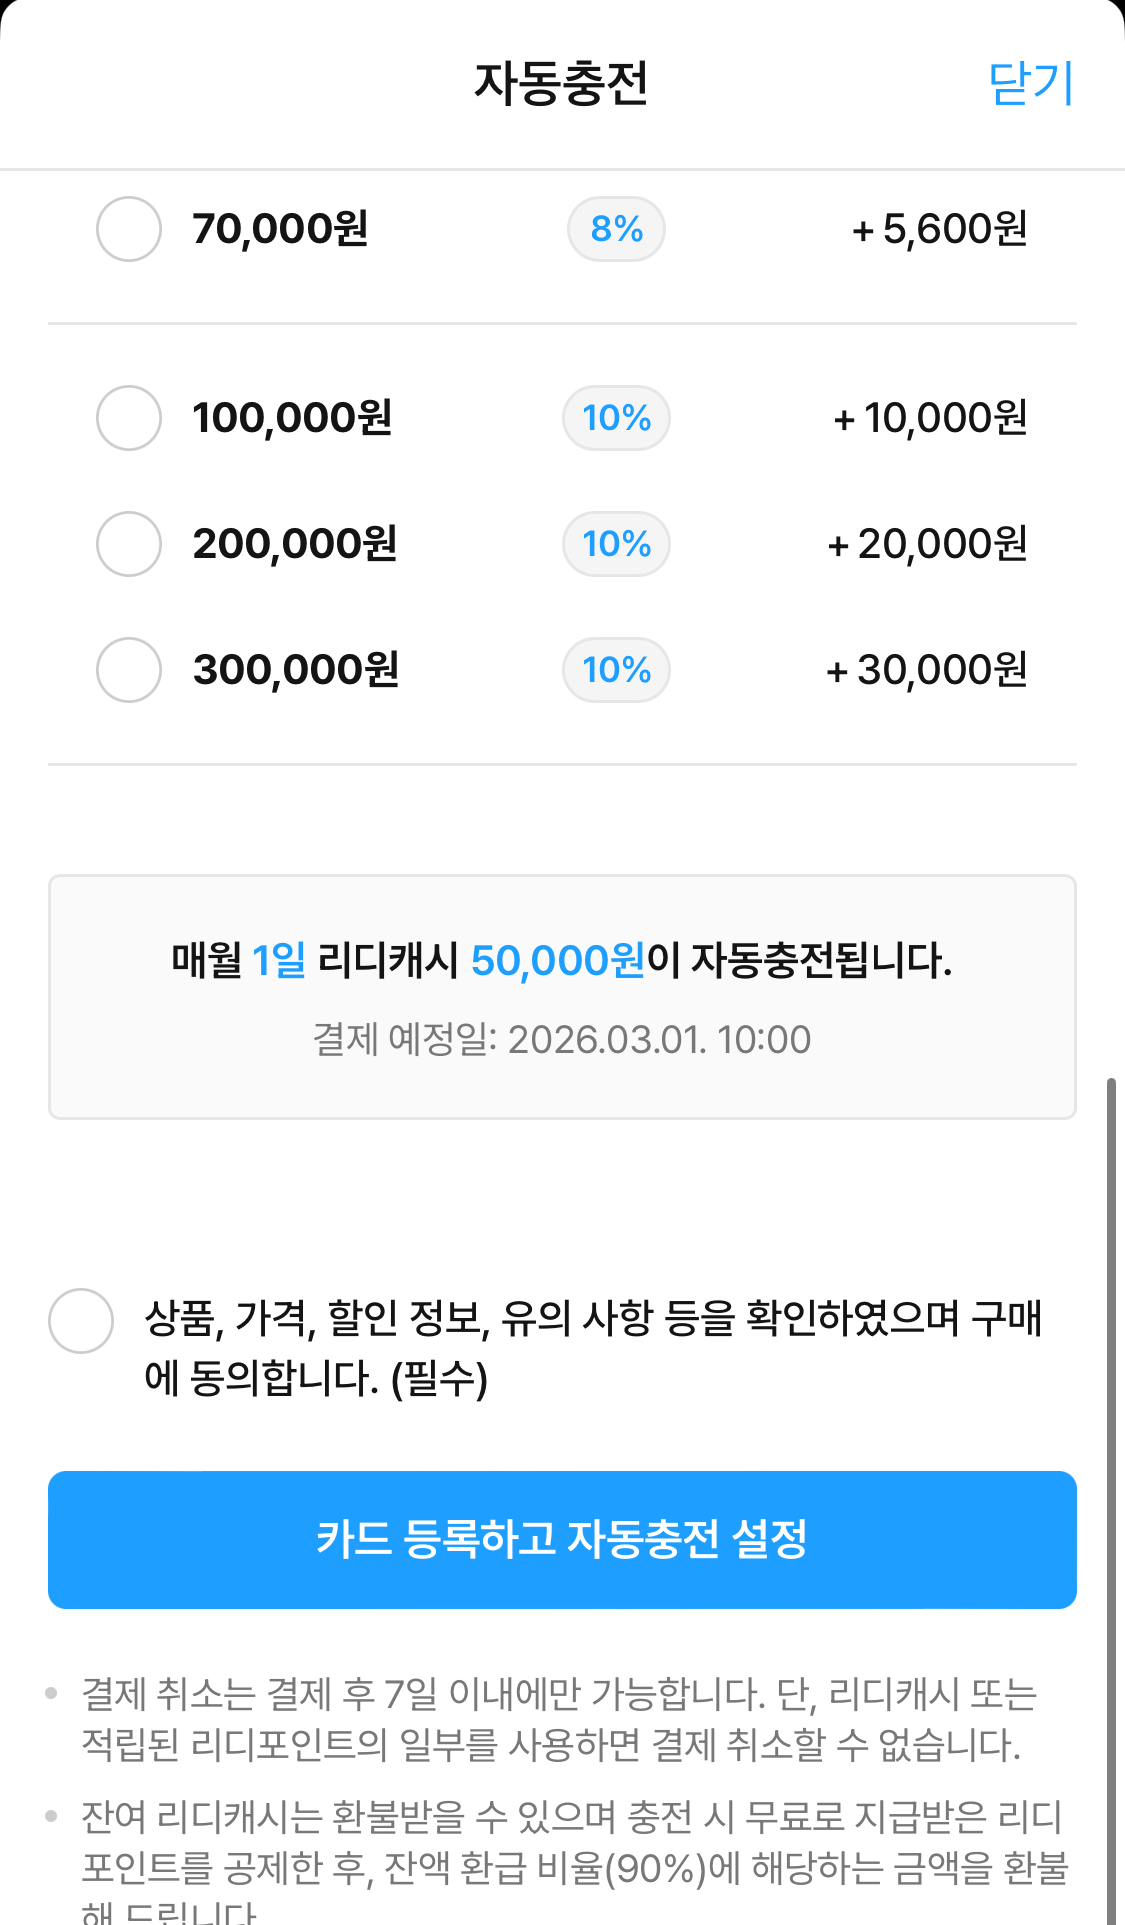1125x1925 pixels.
Task: Click the 8% bonus badge
Action: point(616,229)
